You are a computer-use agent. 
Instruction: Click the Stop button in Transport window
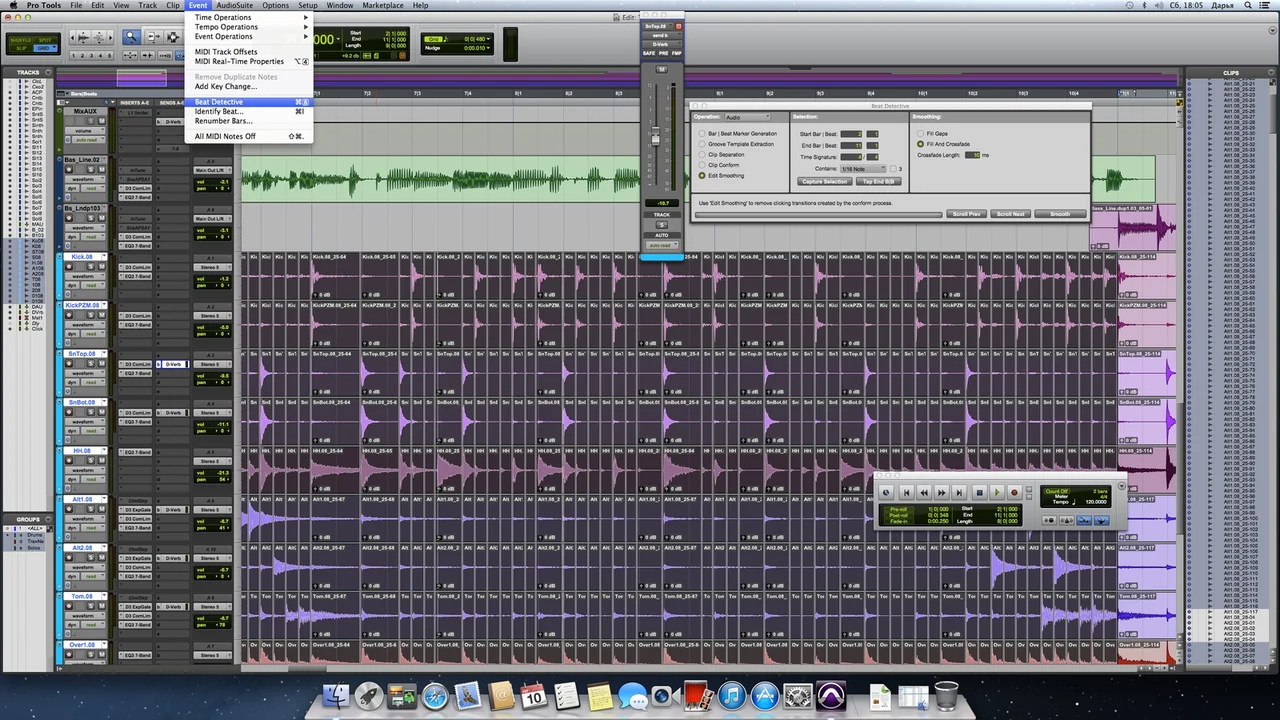click(979, 492)
